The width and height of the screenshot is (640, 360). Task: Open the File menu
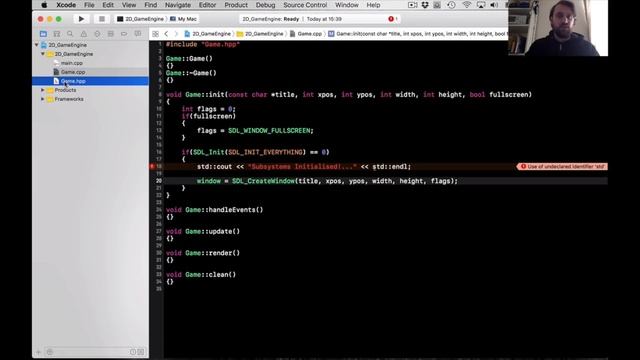[89, 5]
